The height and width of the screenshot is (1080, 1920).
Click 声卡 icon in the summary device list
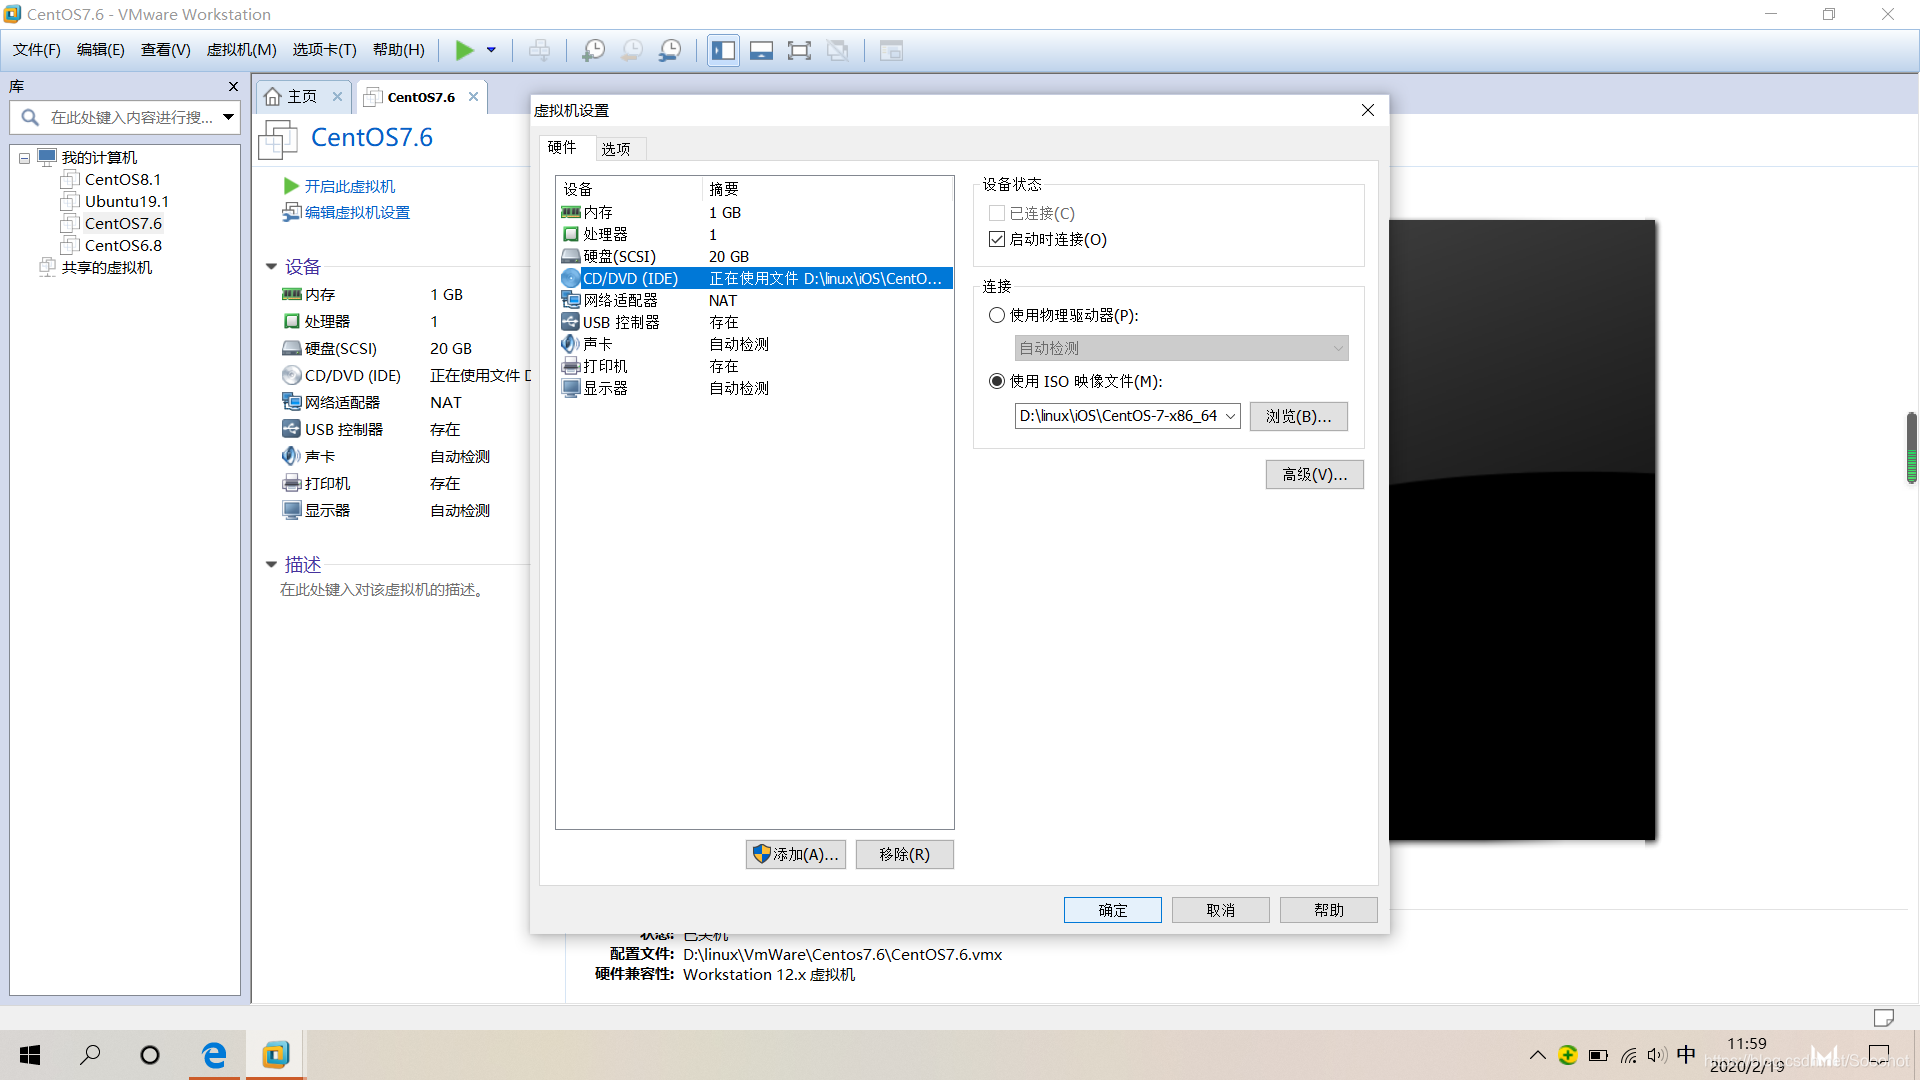[291, 457]
